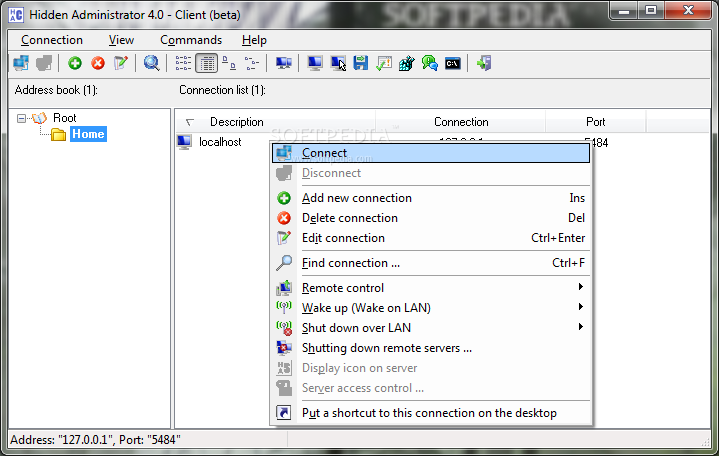Sort by the Port column header
Image resolution: width=719 pixels, height=456 pixels.
point(596,122)
